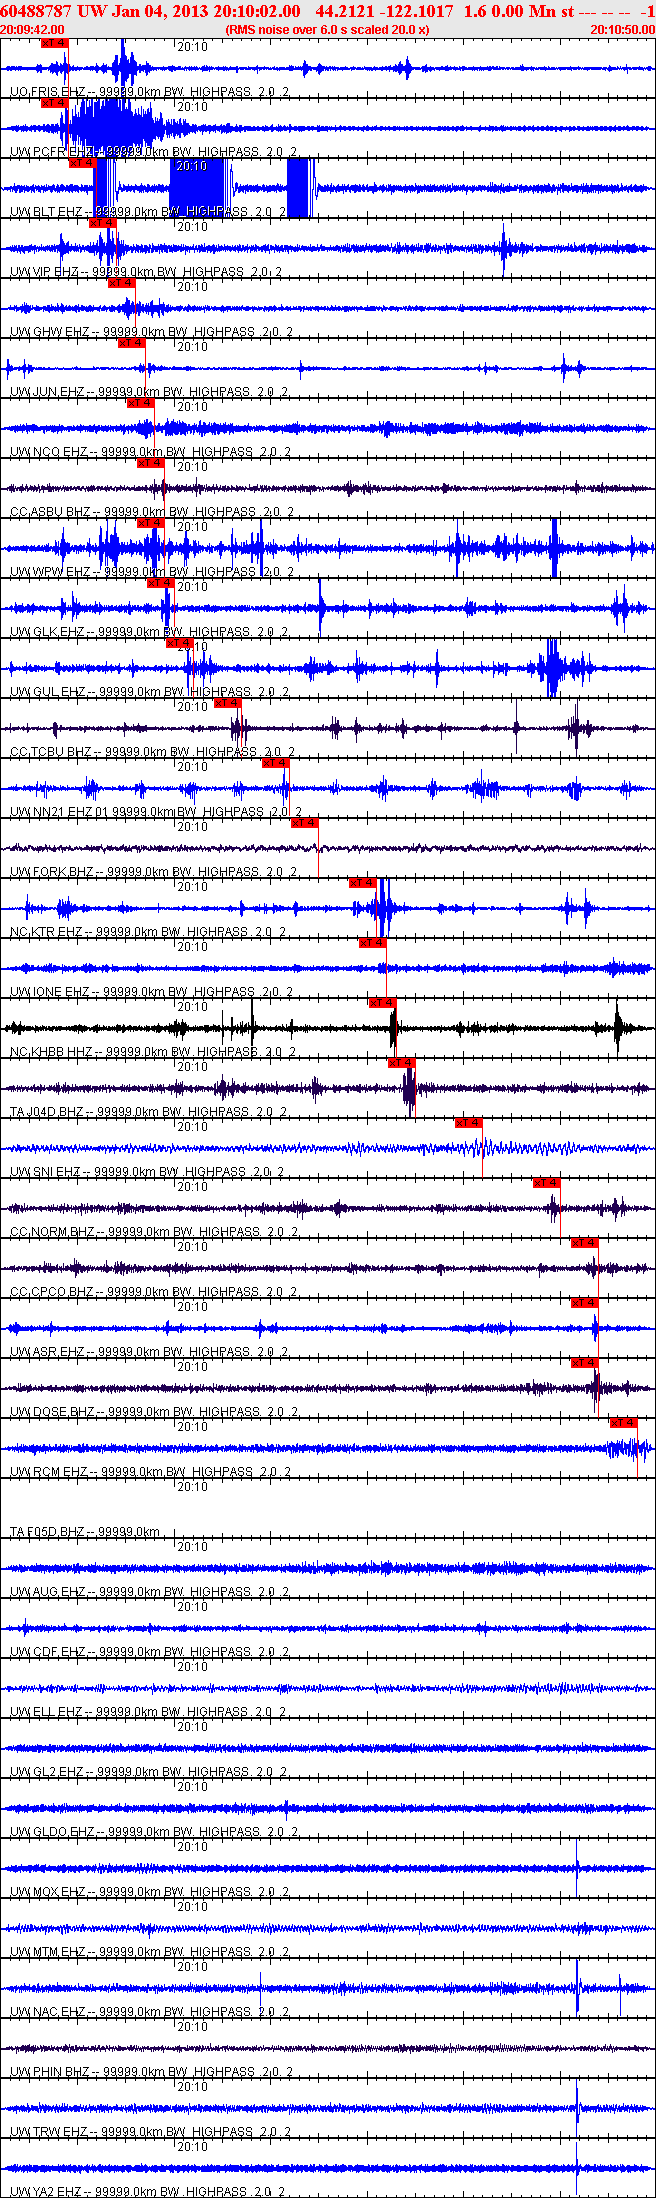The image size is (656, 2198).
Task: Click the start time 20:09:42.00 label
Action: [x=32, y=30]
